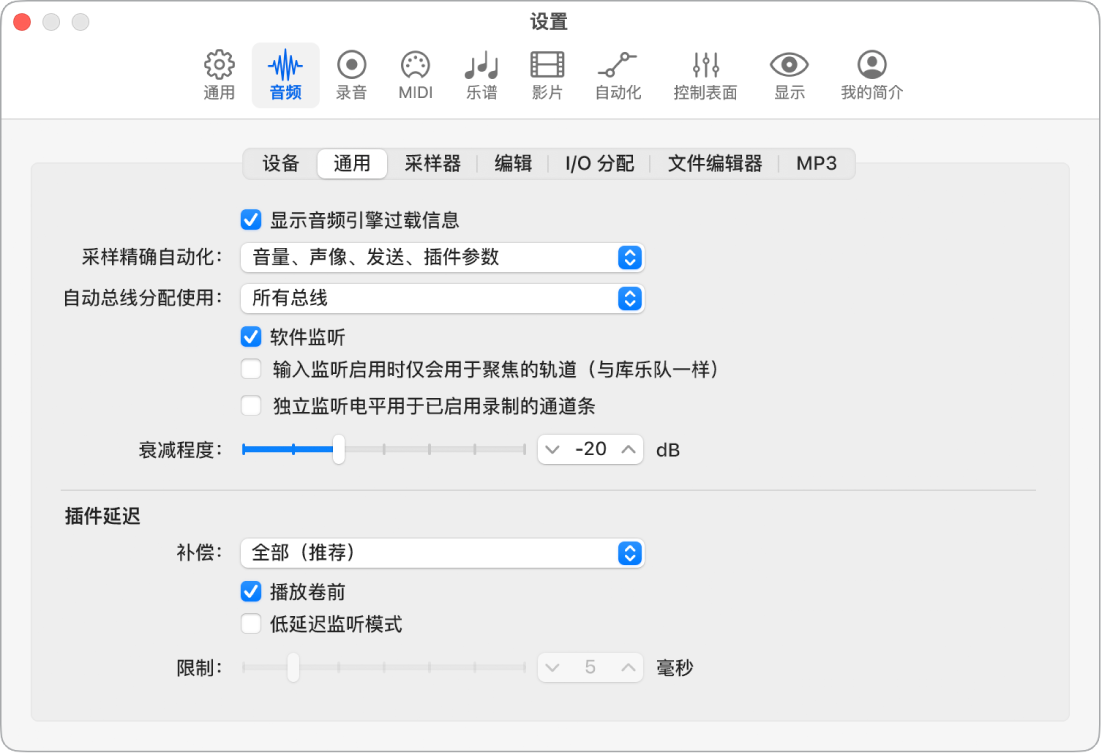
Task: Decrease 衰减程度 using the down stepper arrow
Action: tap(552, 450)
